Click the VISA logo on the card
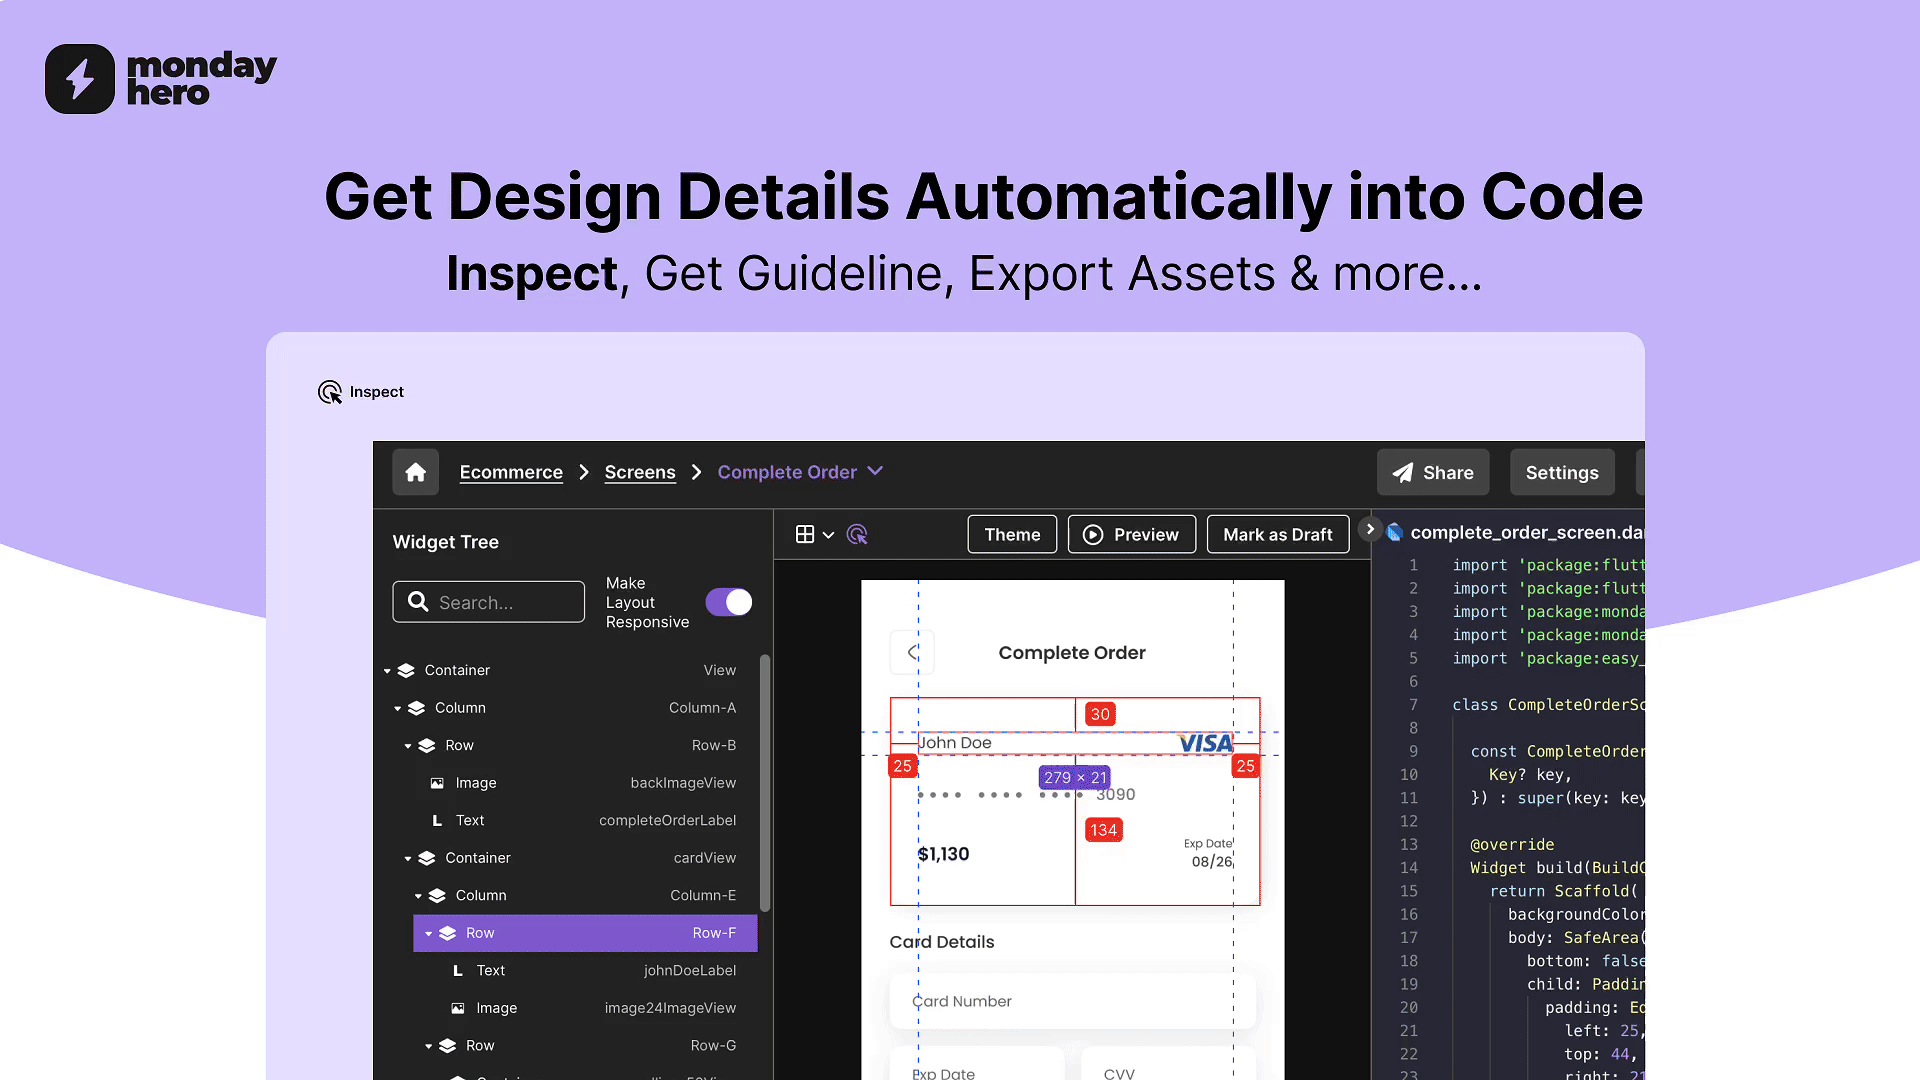 click(1205, 743)
